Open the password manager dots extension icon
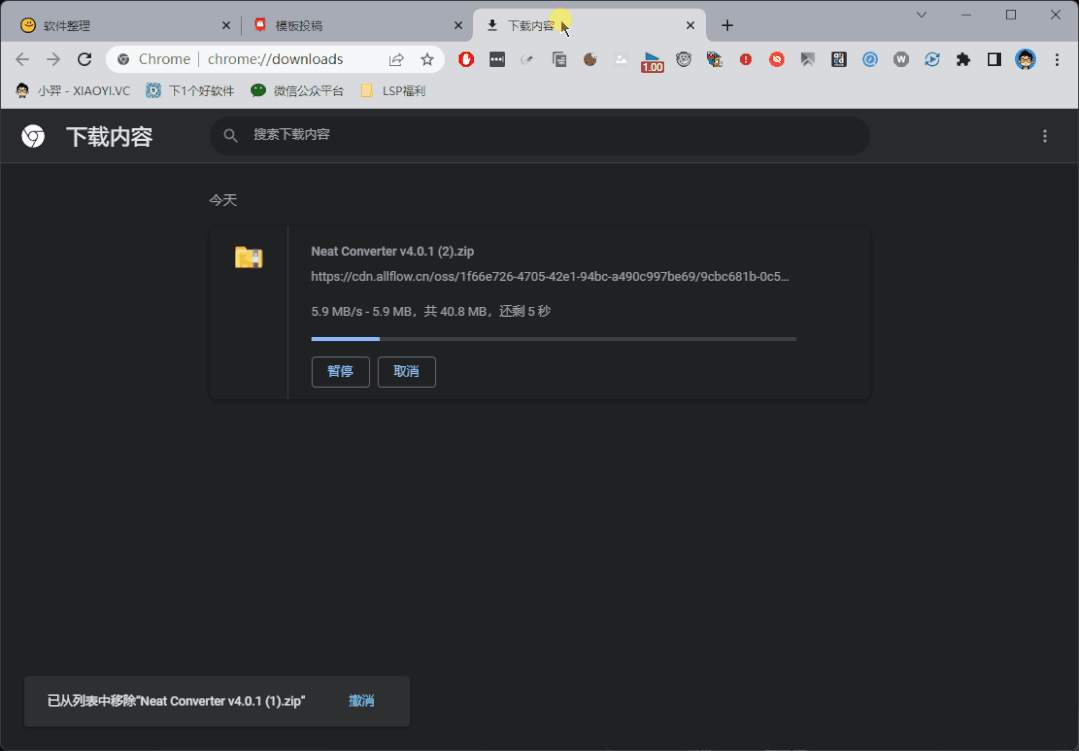 497,59
